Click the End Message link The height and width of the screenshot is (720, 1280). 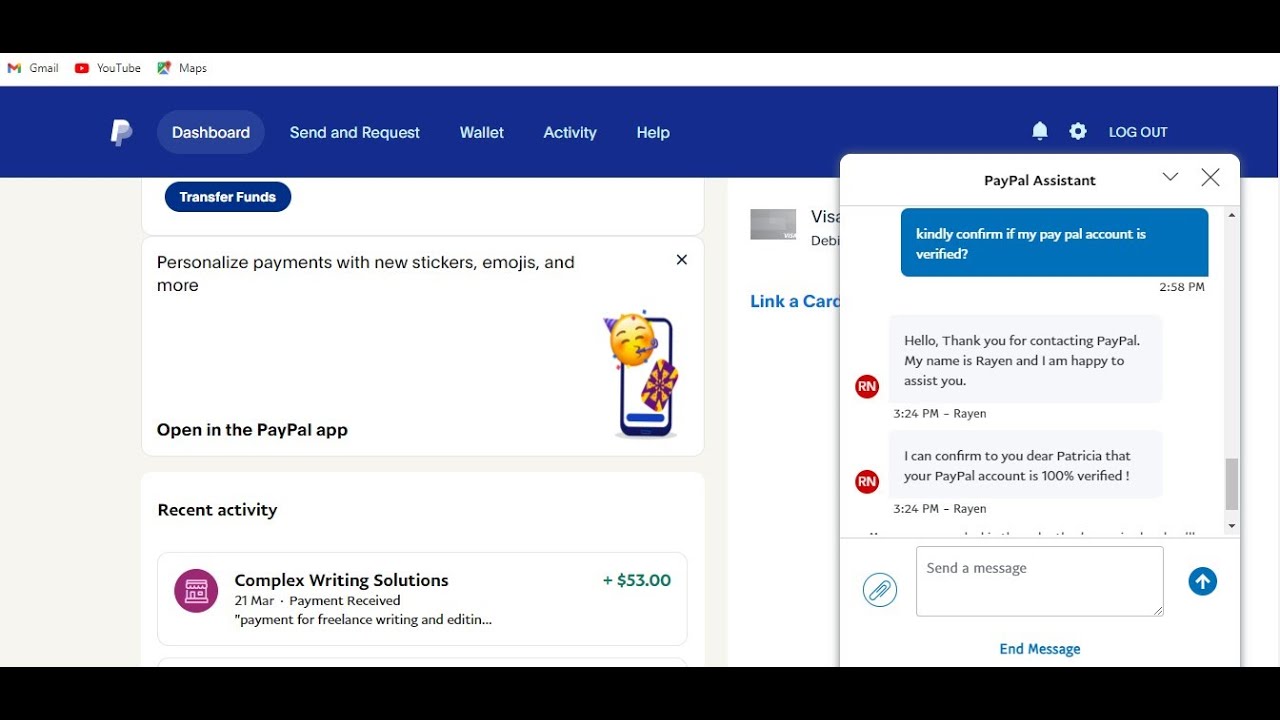tap(1040, 649)
